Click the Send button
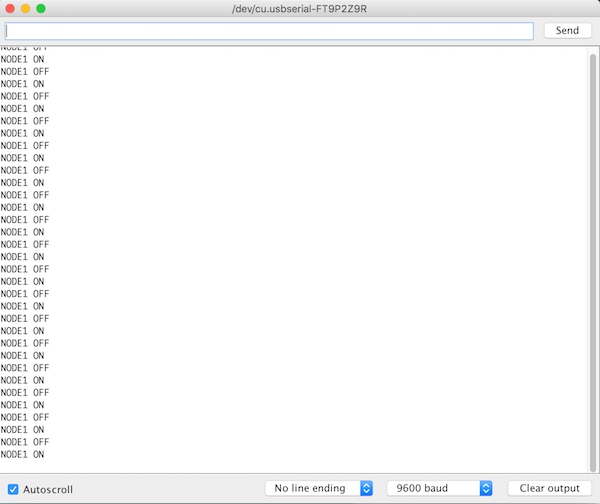The height and width of the screenshot is (504, 600). pyautogui.click(x=567, y=31)
